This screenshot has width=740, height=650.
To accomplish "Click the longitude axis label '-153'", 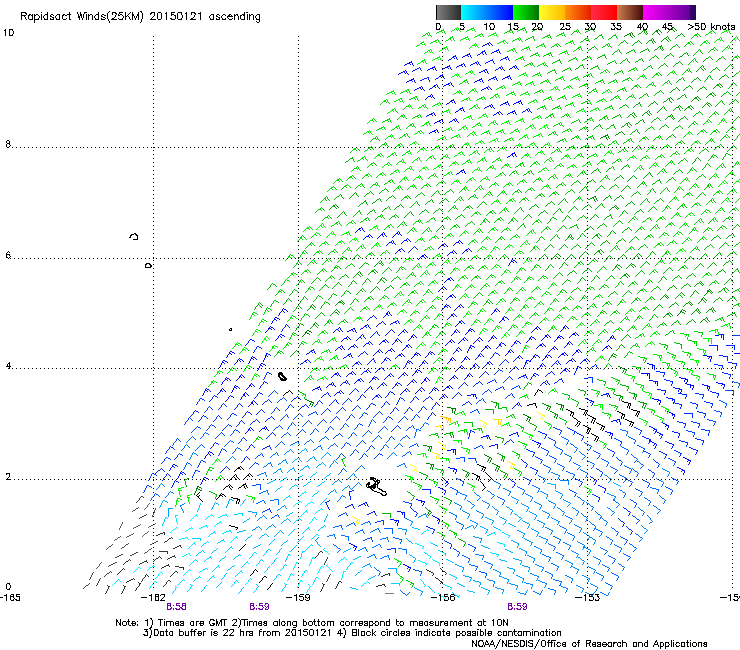I will click(588, 598).
